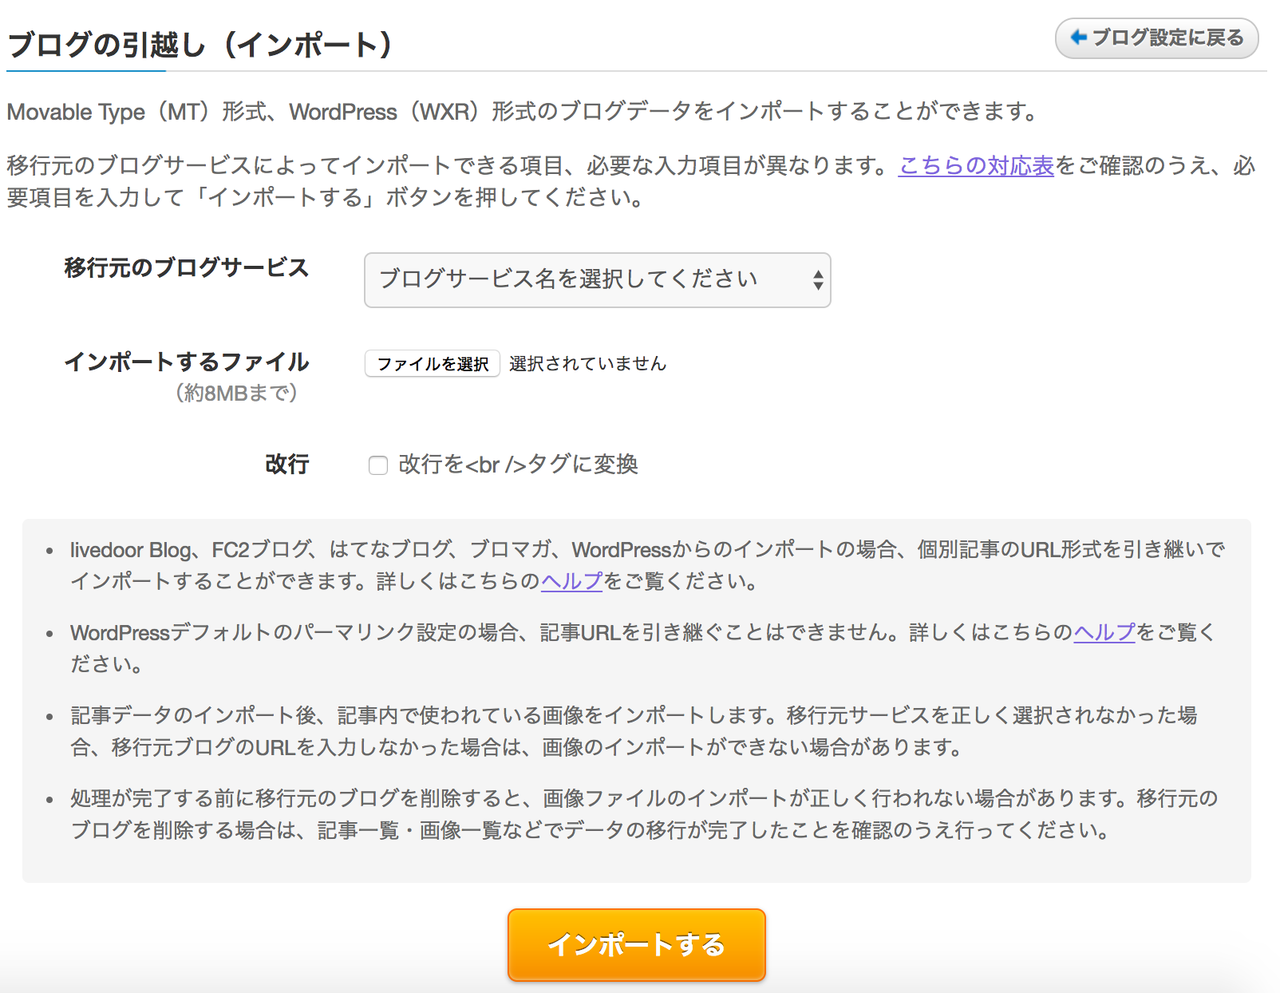The height and width of the screenshot is (993, 1280).
Task: Click the paragraph starting Movable Type（MT）形式
Action: (525, 112)
